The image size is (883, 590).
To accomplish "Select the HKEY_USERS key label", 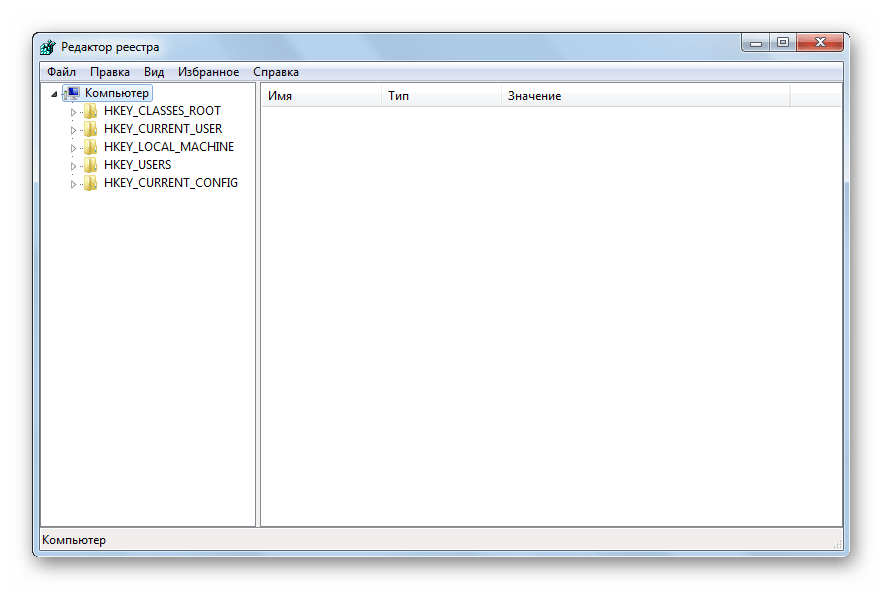I will [137, 165].
